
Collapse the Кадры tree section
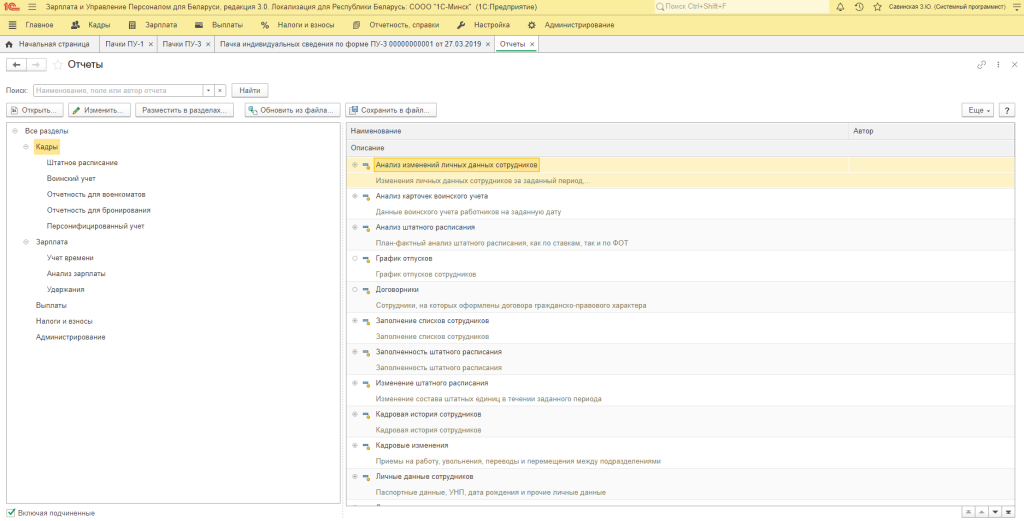point(27,147)
